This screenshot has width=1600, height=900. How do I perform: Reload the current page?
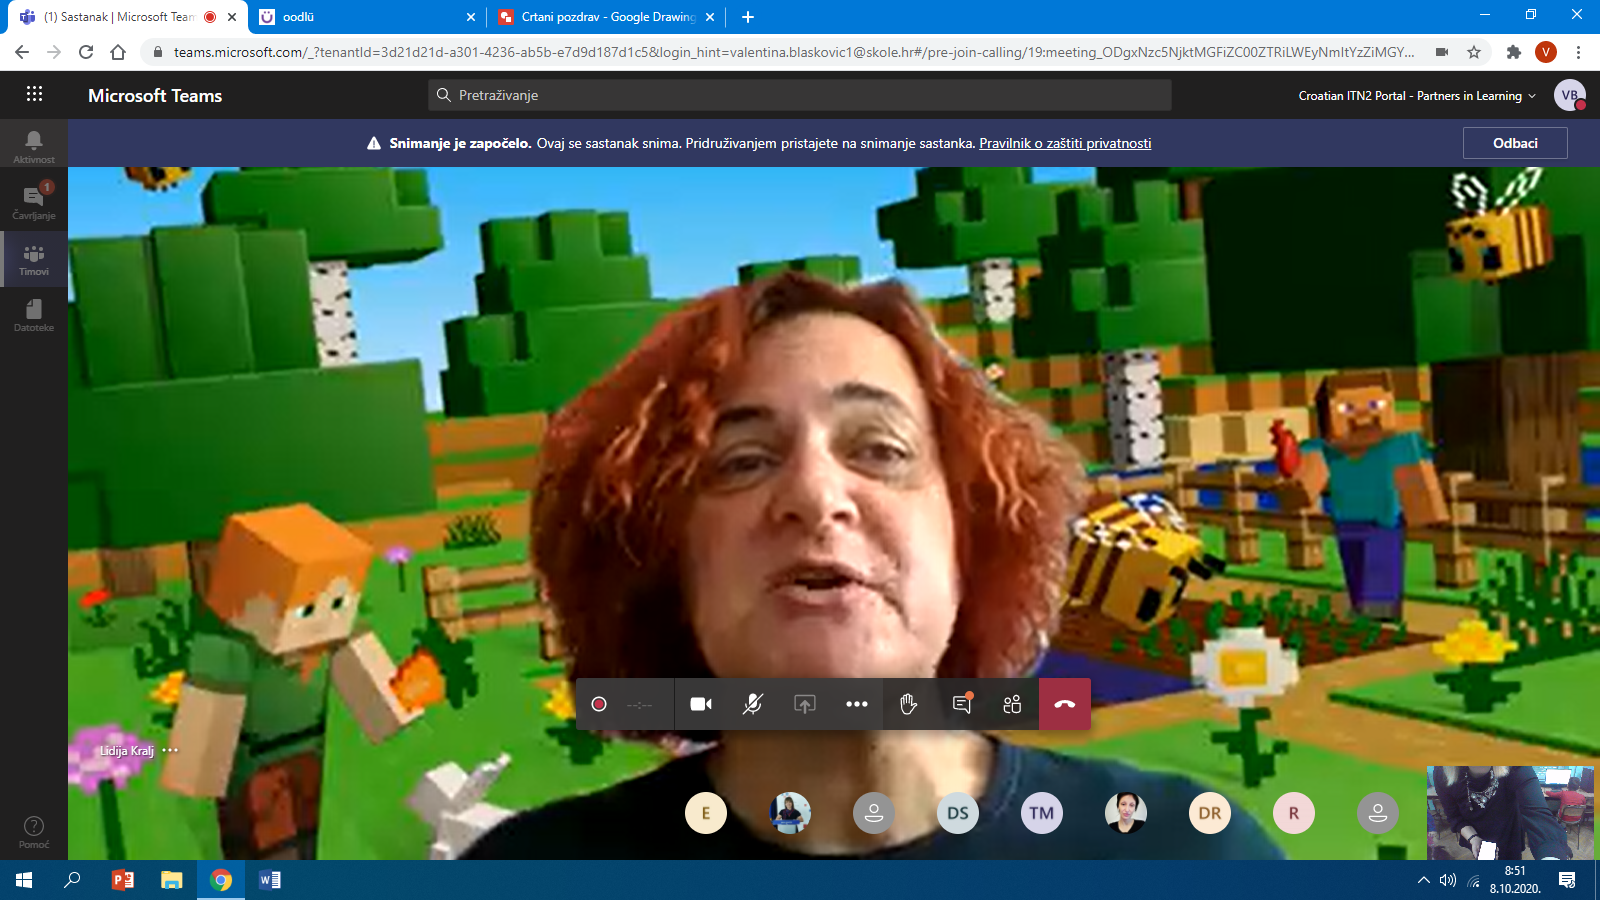coord(86,52)
